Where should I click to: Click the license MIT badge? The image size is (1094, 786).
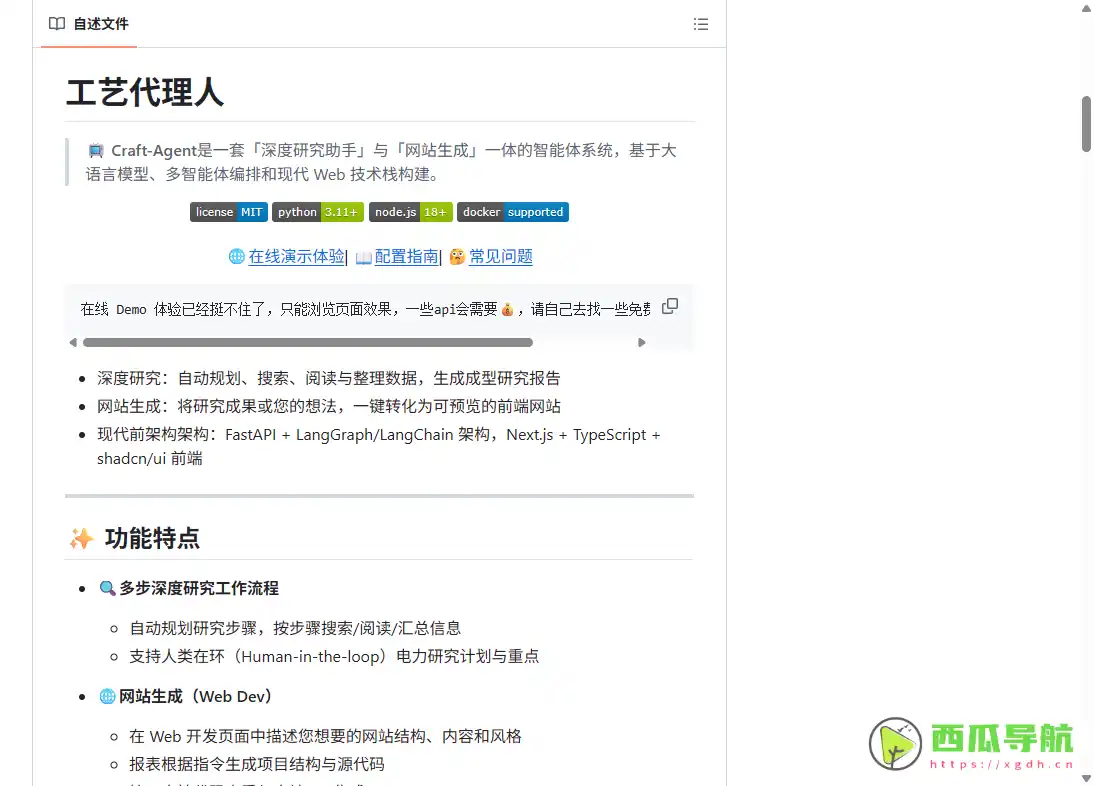(228, 211)
